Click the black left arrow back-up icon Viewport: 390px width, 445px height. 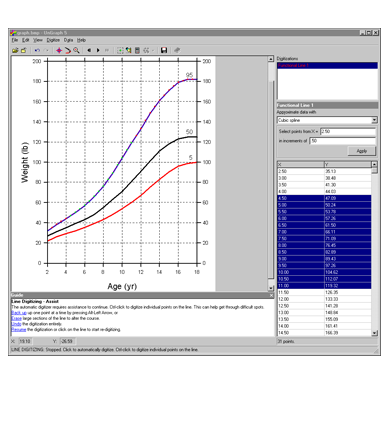click(x=89, y=50)
